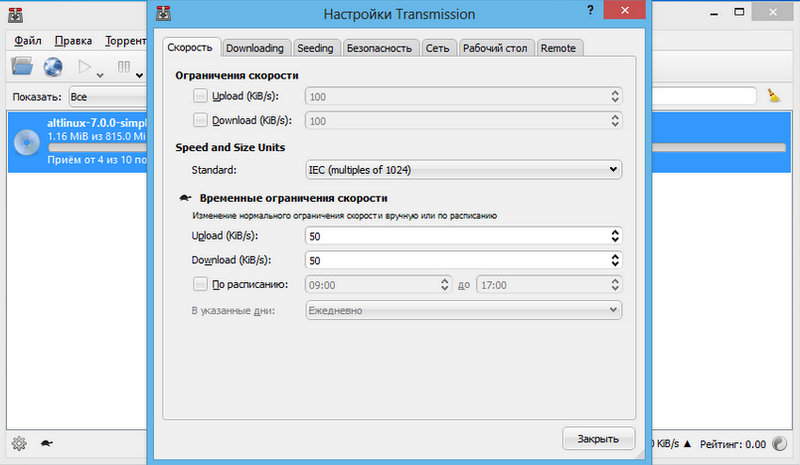Viewport: 800px width, 465px height.
Task: Click the torrent download progress bar
Action: click(x=719, y=148)
